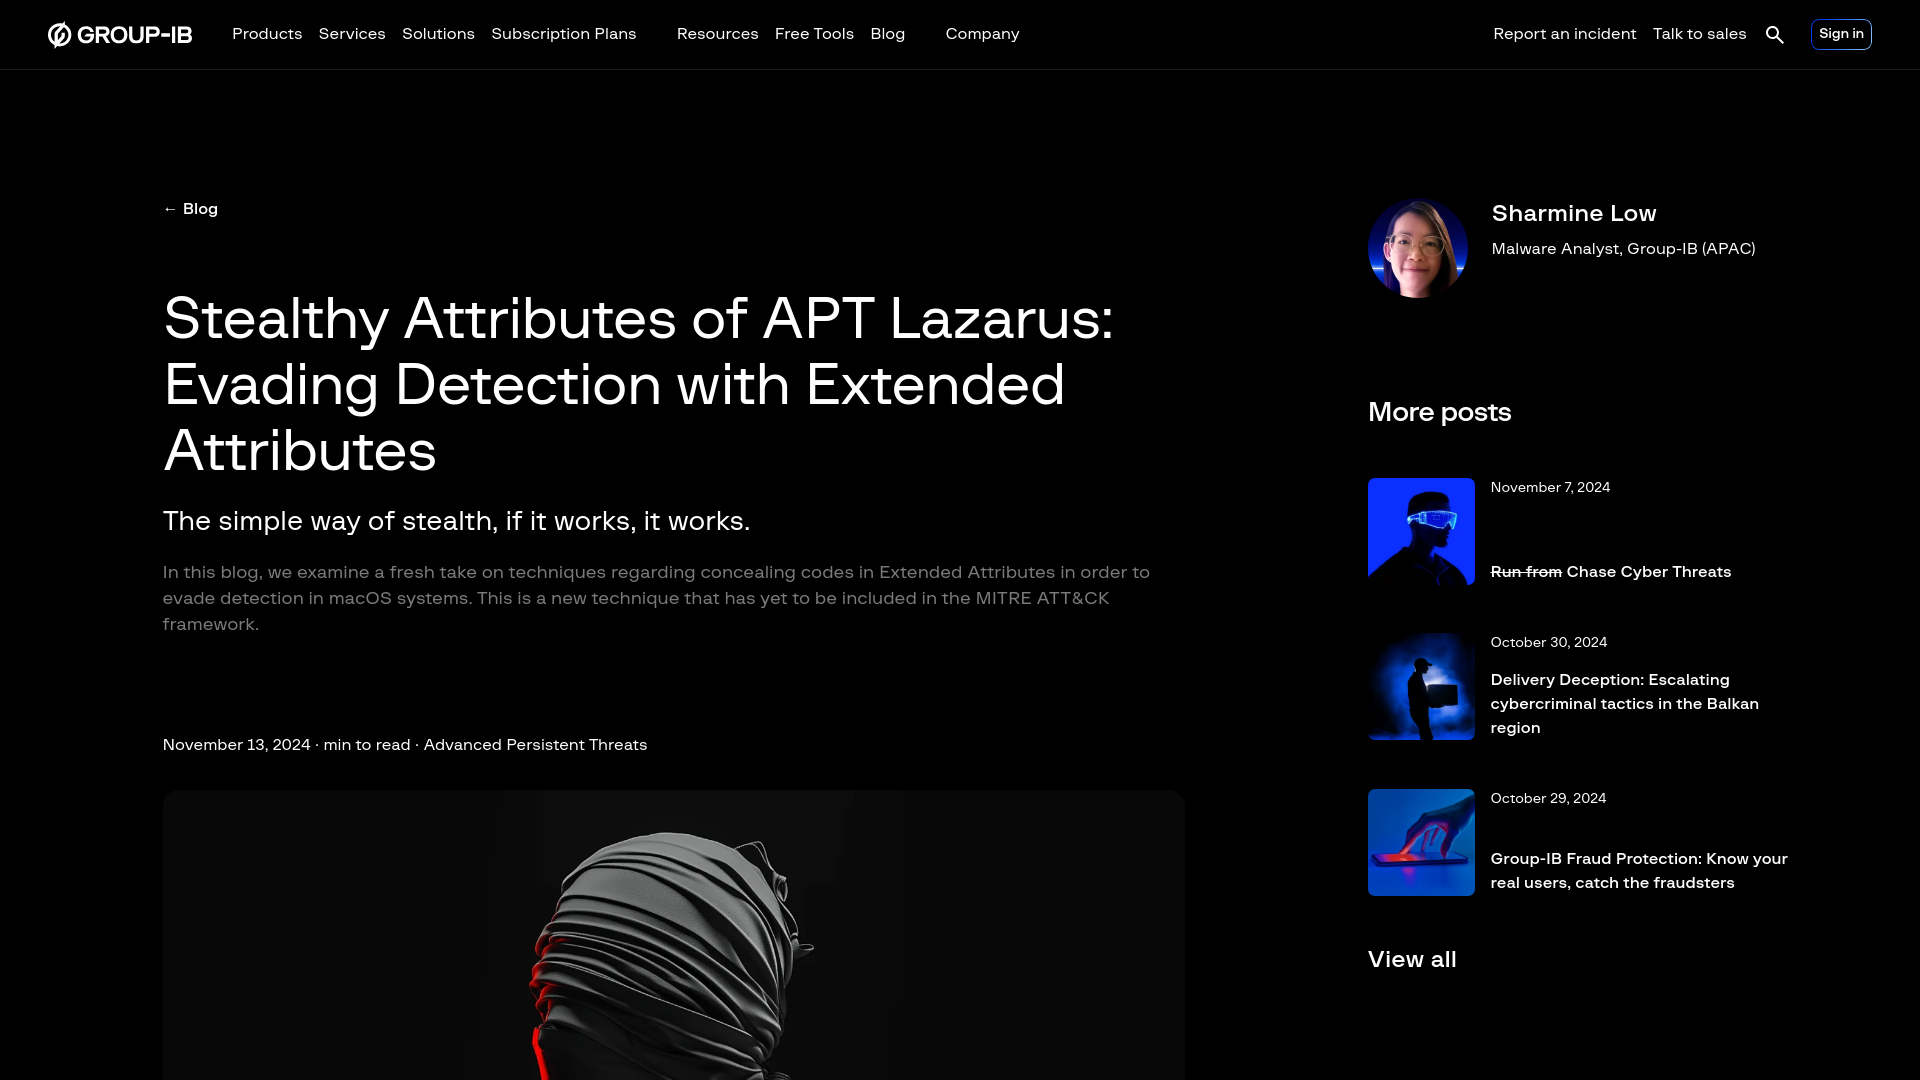Viewport: 1920px width, 1080px height.
Task: Click the search icon in navbar
Action: (x=1775, y=33)
